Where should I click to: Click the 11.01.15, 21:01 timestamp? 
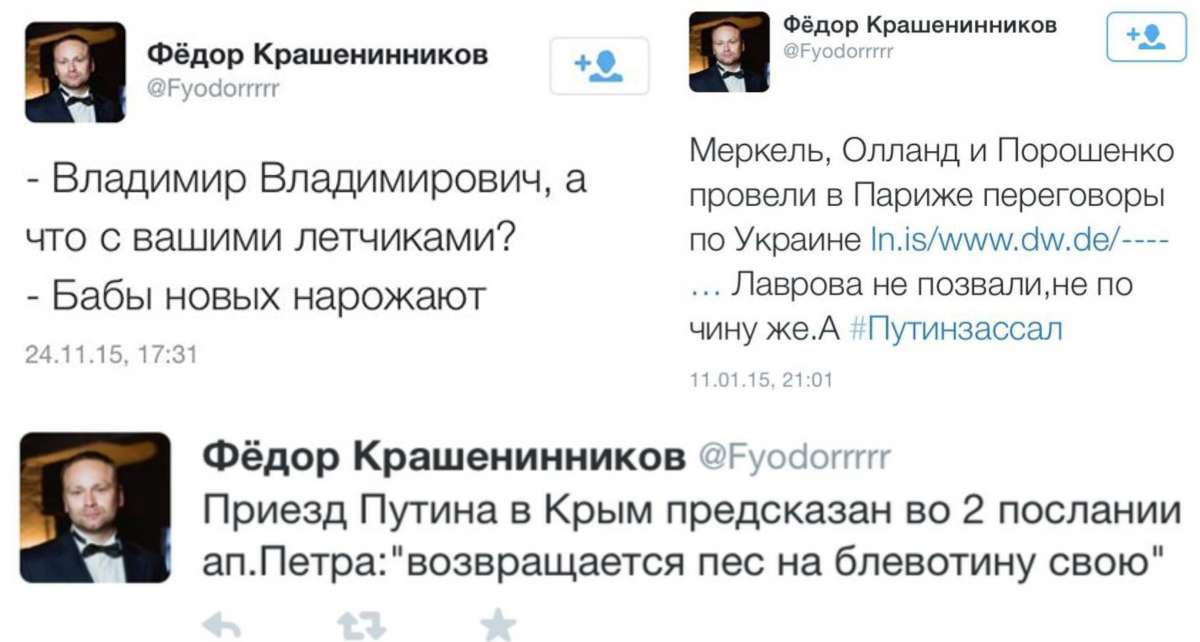click(x=761, y=379)
